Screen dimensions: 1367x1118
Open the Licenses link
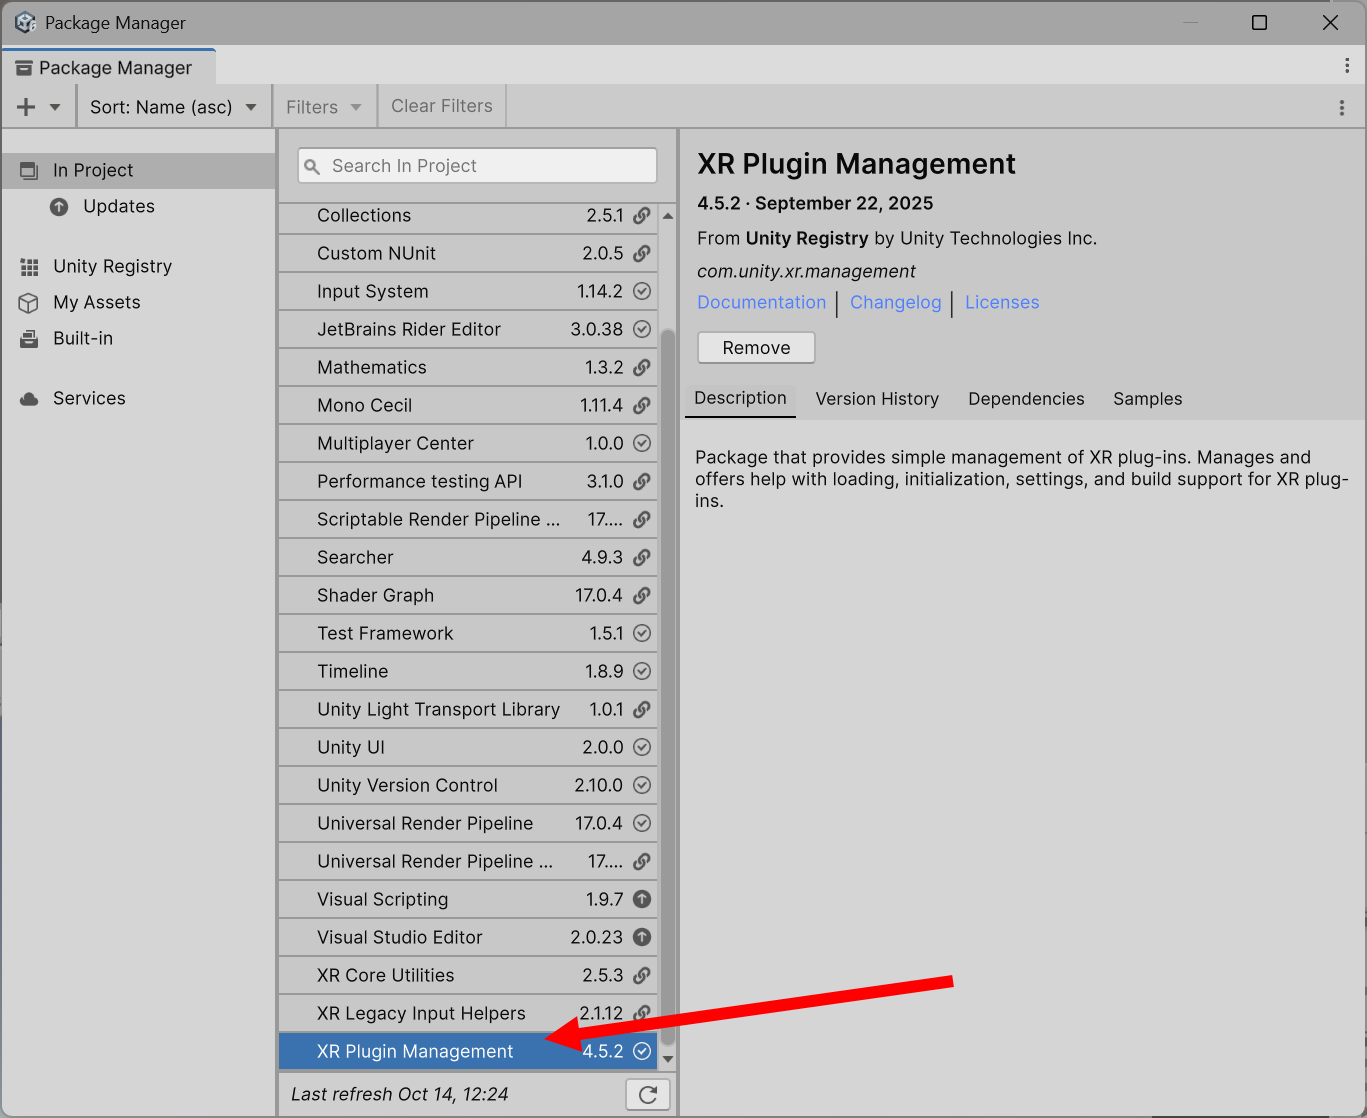1002,302
